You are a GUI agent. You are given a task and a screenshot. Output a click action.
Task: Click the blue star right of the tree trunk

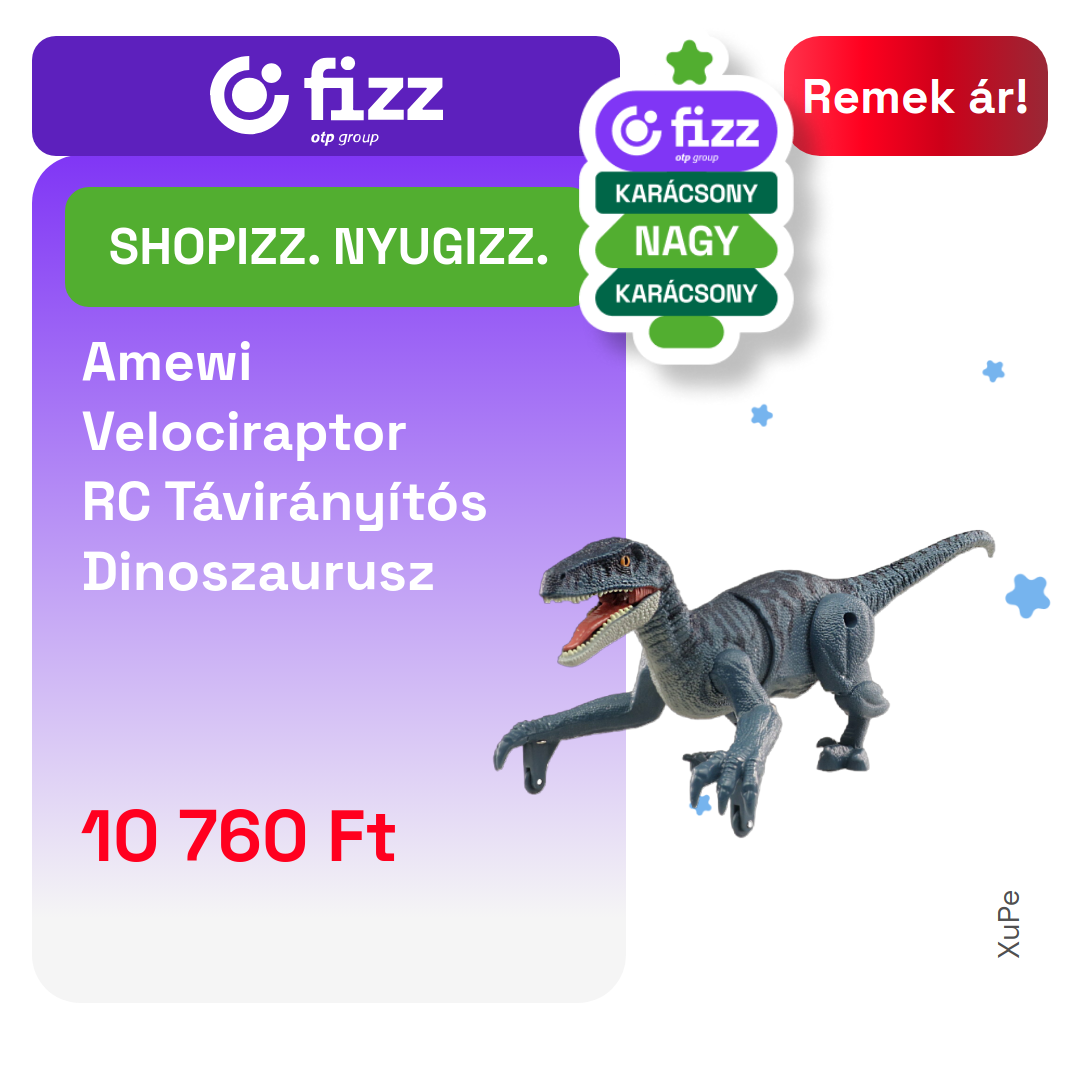coord(761,415)
